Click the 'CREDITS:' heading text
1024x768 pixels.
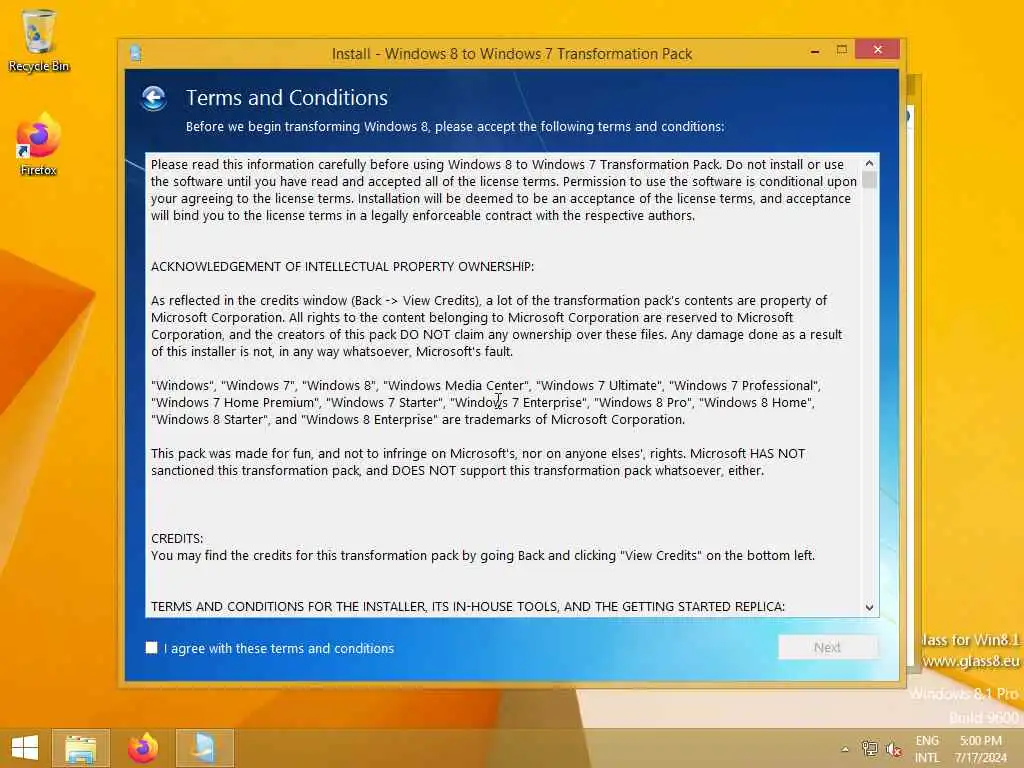[177, 538]
